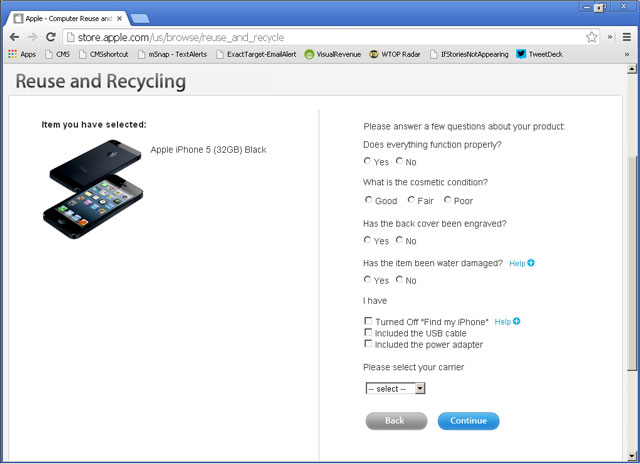Image resolution: width=640 pixels, height=464 pixels.
Task: Bookmark this page with the star icon
Action: (591, 37)
